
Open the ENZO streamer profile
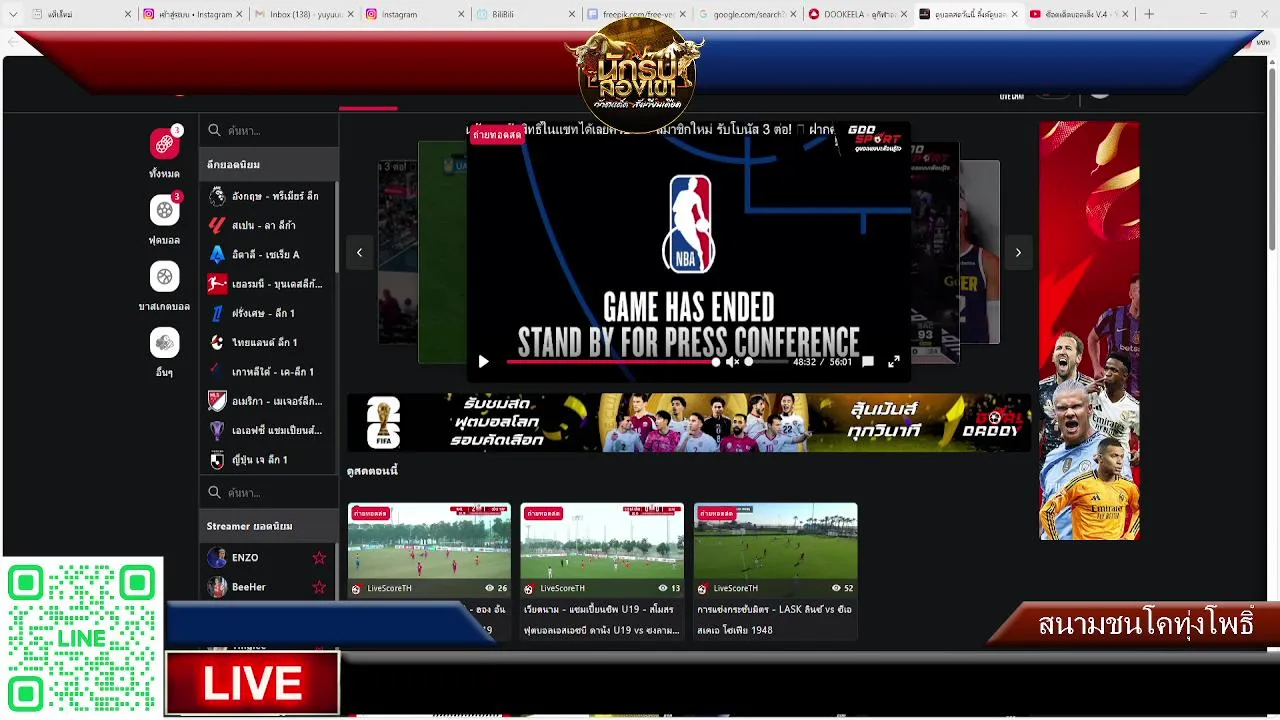(x=245, y=558)
